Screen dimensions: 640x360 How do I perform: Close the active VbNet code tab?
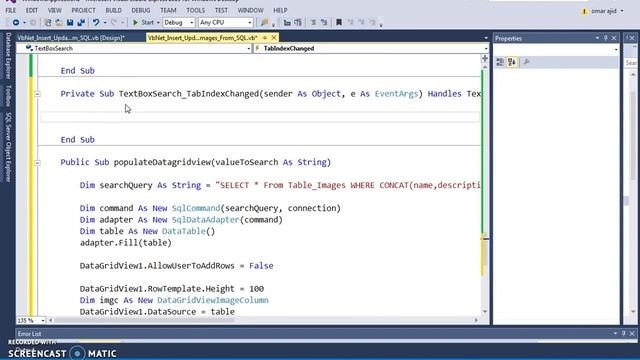[x=274, y=38]
